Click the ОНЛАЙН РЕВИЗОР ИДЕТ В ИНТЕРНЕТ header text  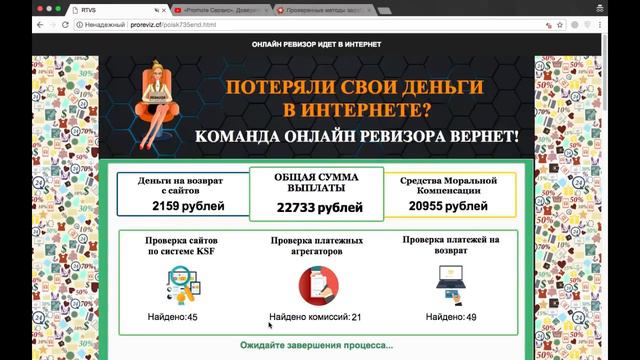316,44
